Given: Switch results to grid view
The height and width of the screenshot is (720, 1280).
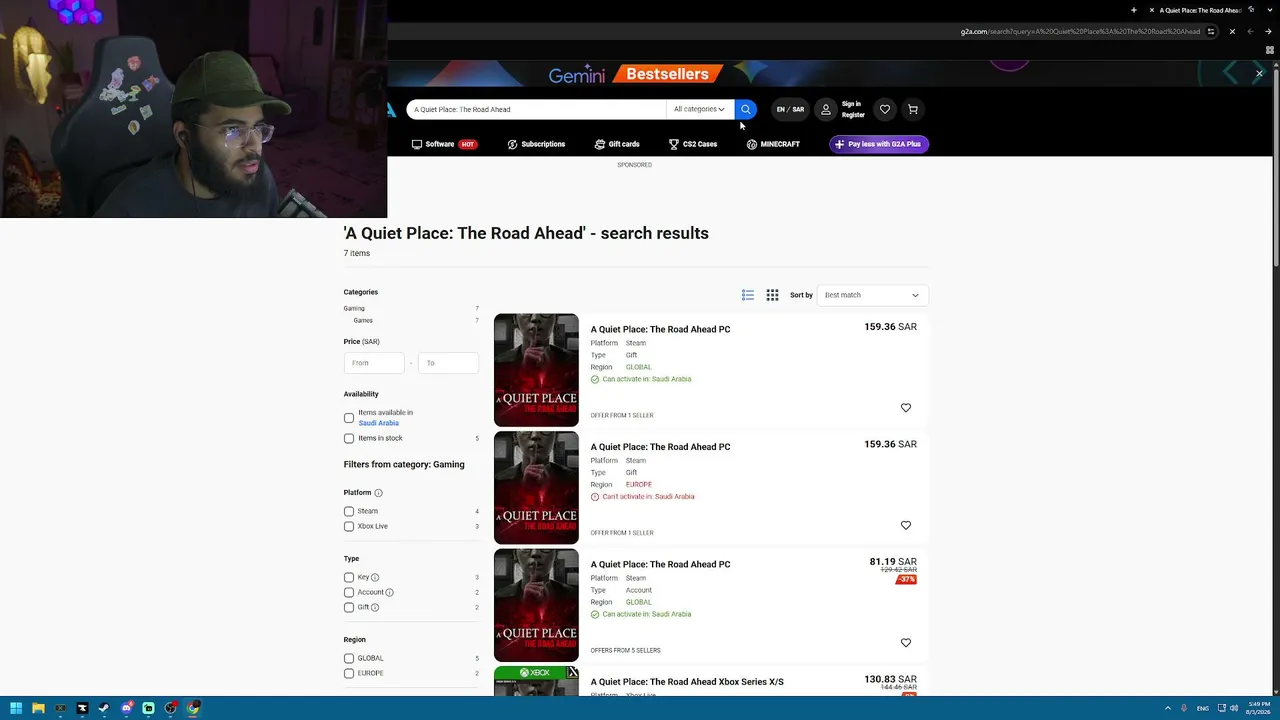Looking at the screenshot, I should click(x=773, y=295).
